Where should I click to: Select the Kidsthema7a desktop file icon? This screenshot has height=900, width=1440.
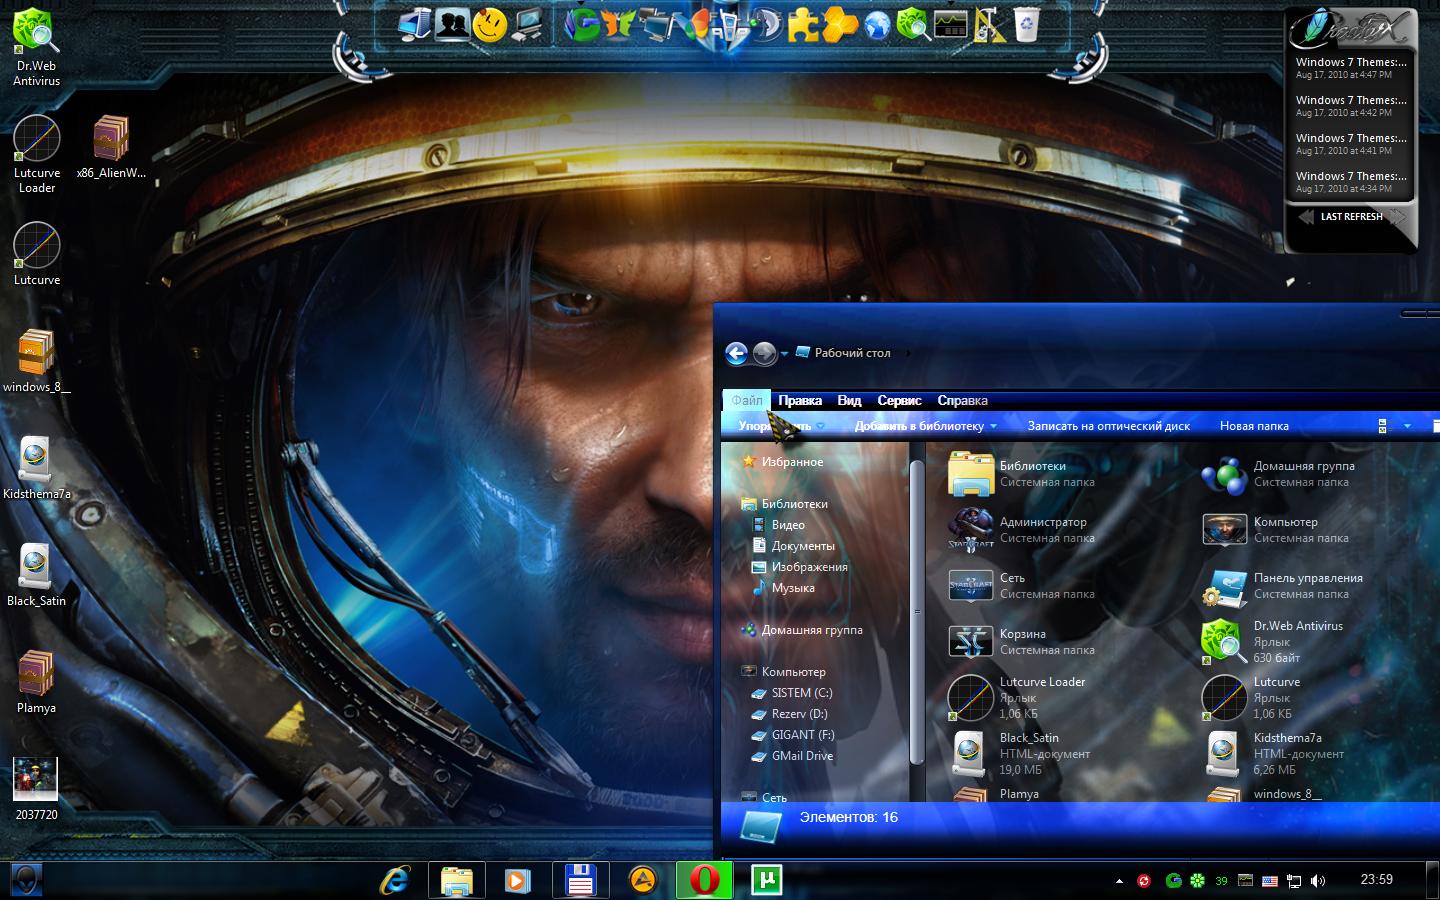[x=36, y=468]
